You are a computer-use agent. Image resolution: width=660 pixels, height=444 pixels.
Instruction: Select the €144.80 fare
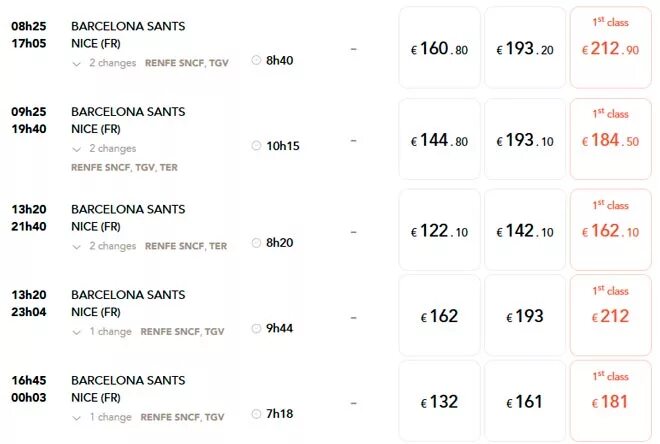point(439,139)
